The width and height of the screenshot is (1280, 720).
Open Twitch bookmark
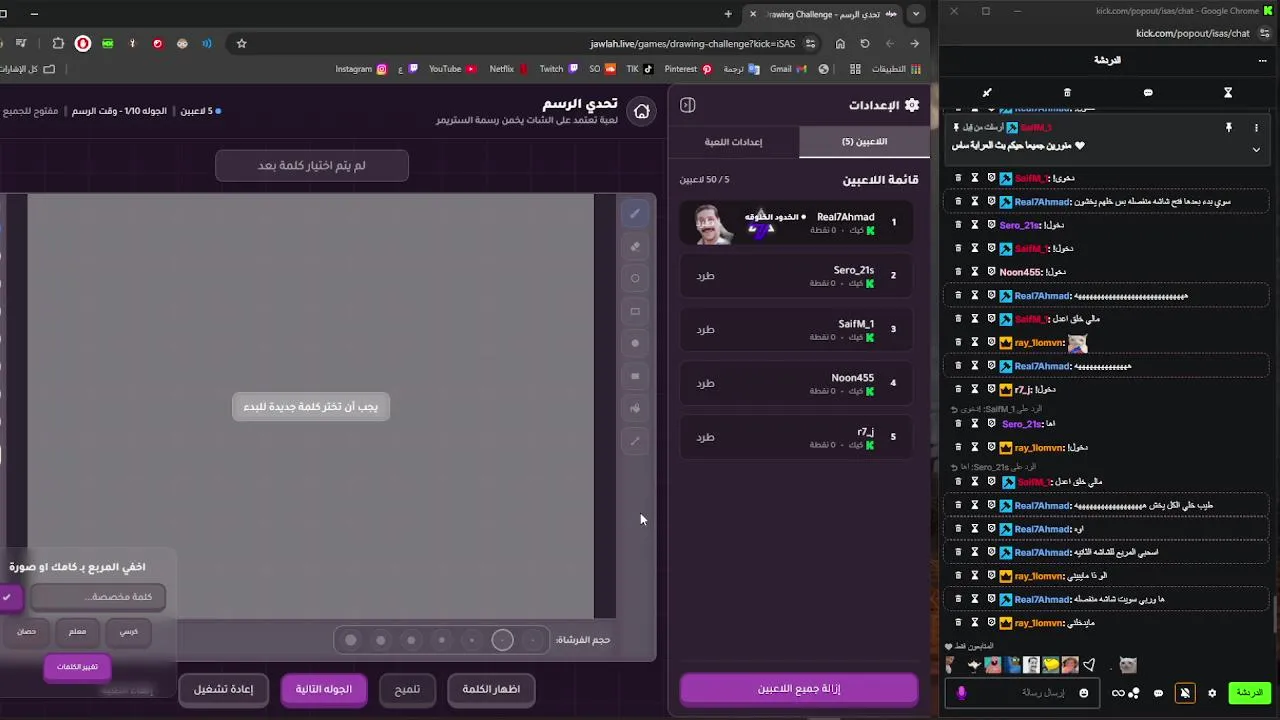(559, 69)
